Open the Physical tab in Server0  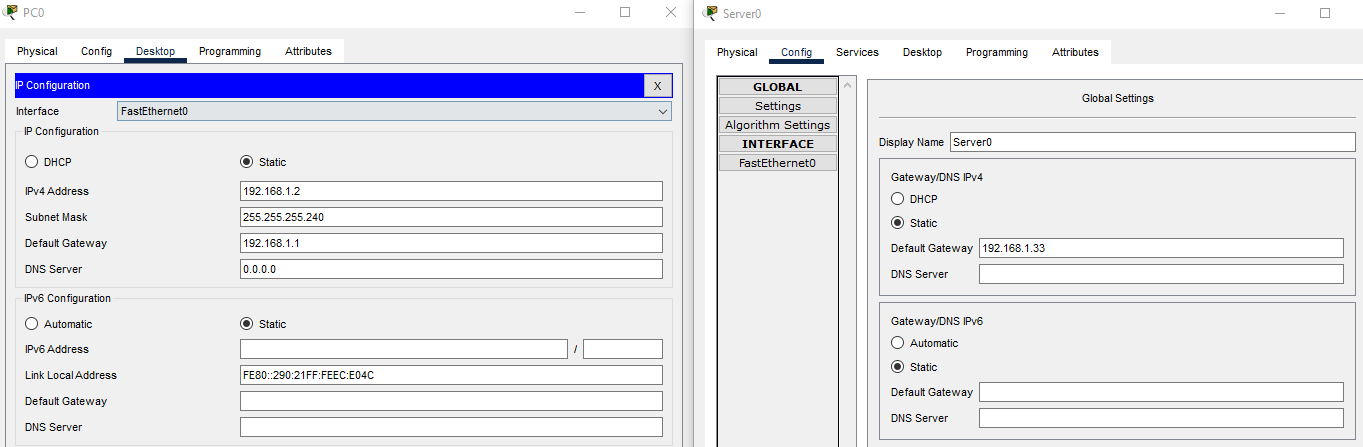[737, 52]
